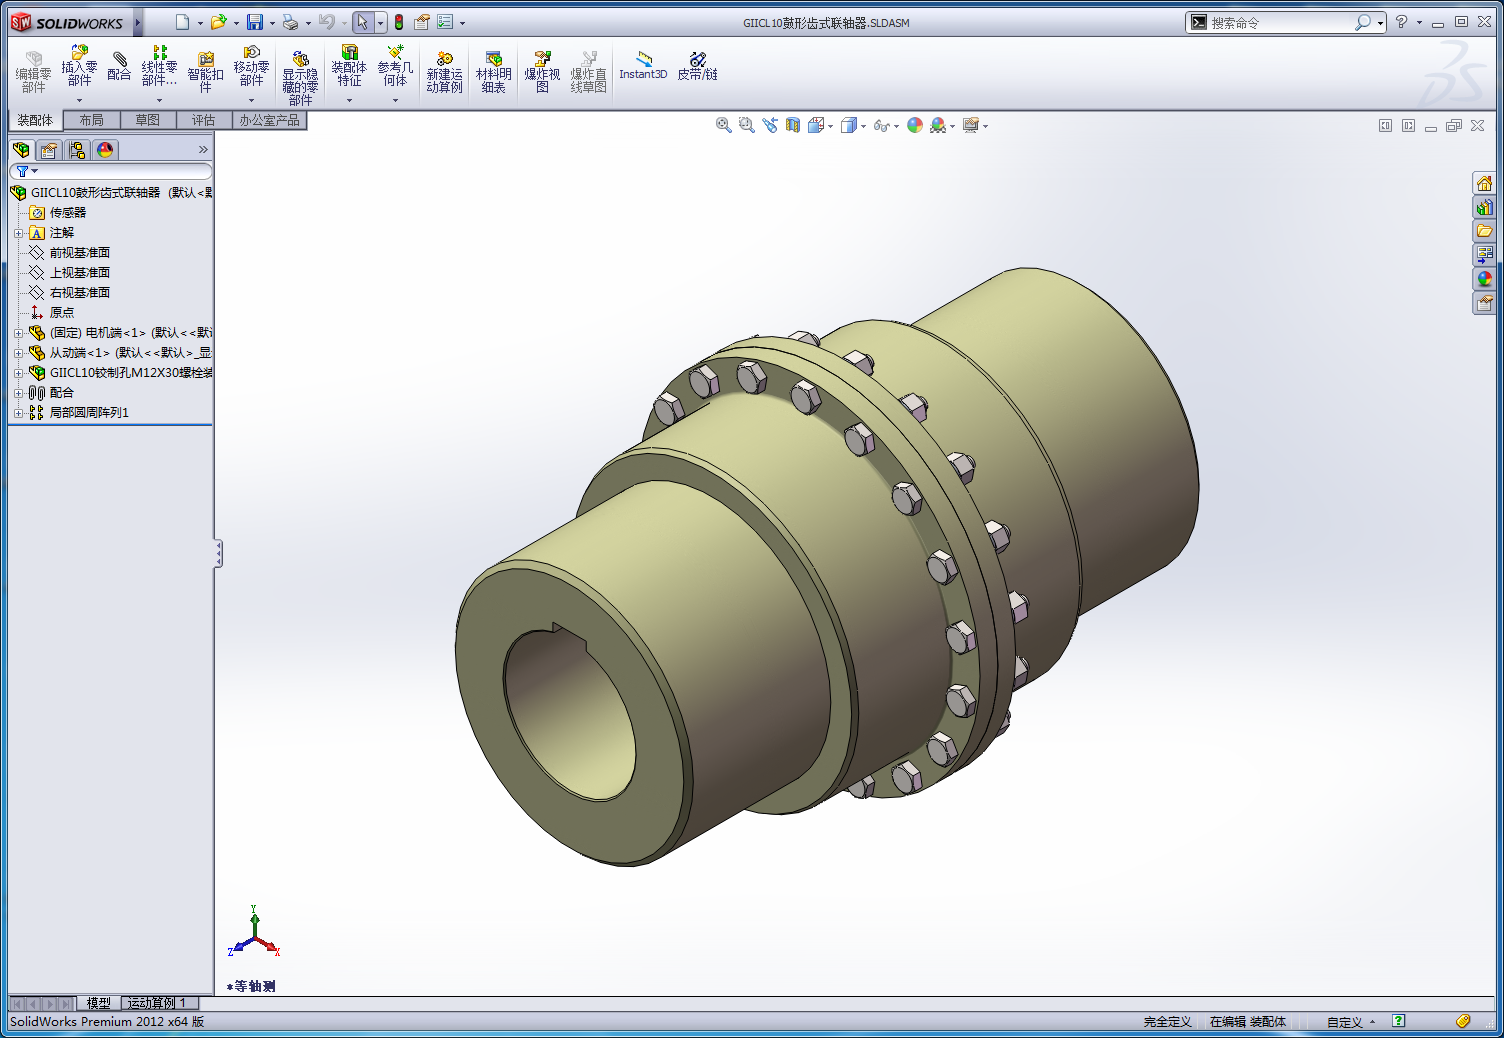Click the New document icon
Viewport: 1504px width, 1038px height.
182,22
